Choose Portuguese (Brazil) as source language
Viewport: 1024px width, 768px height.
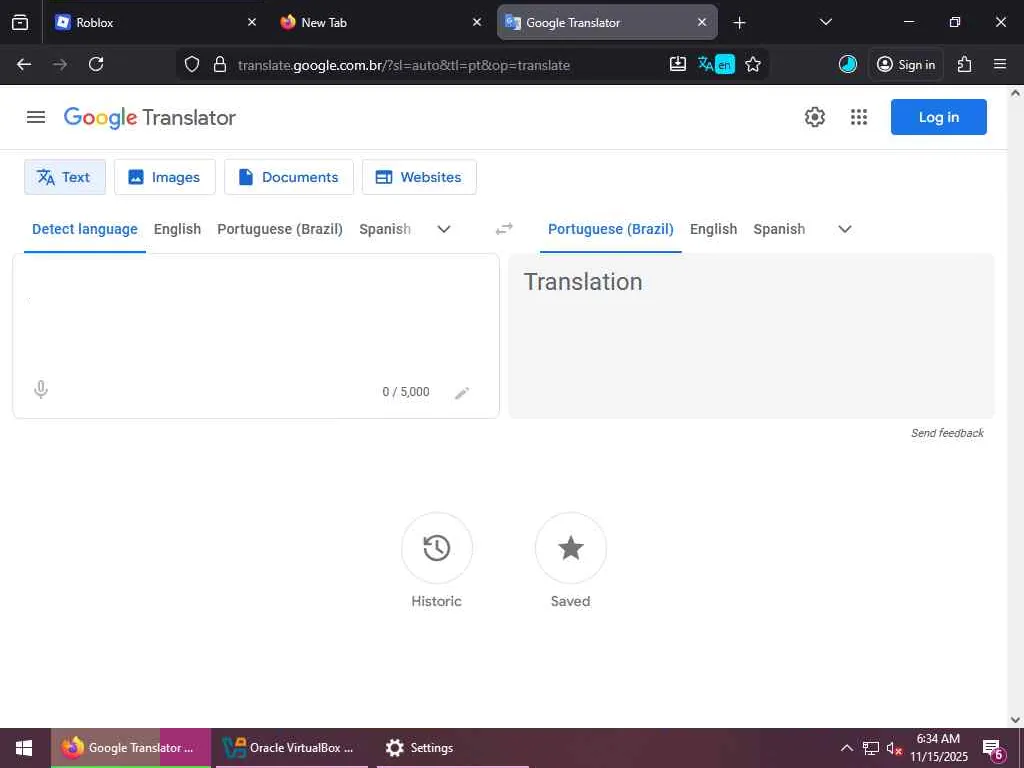[x=280, y=229]
